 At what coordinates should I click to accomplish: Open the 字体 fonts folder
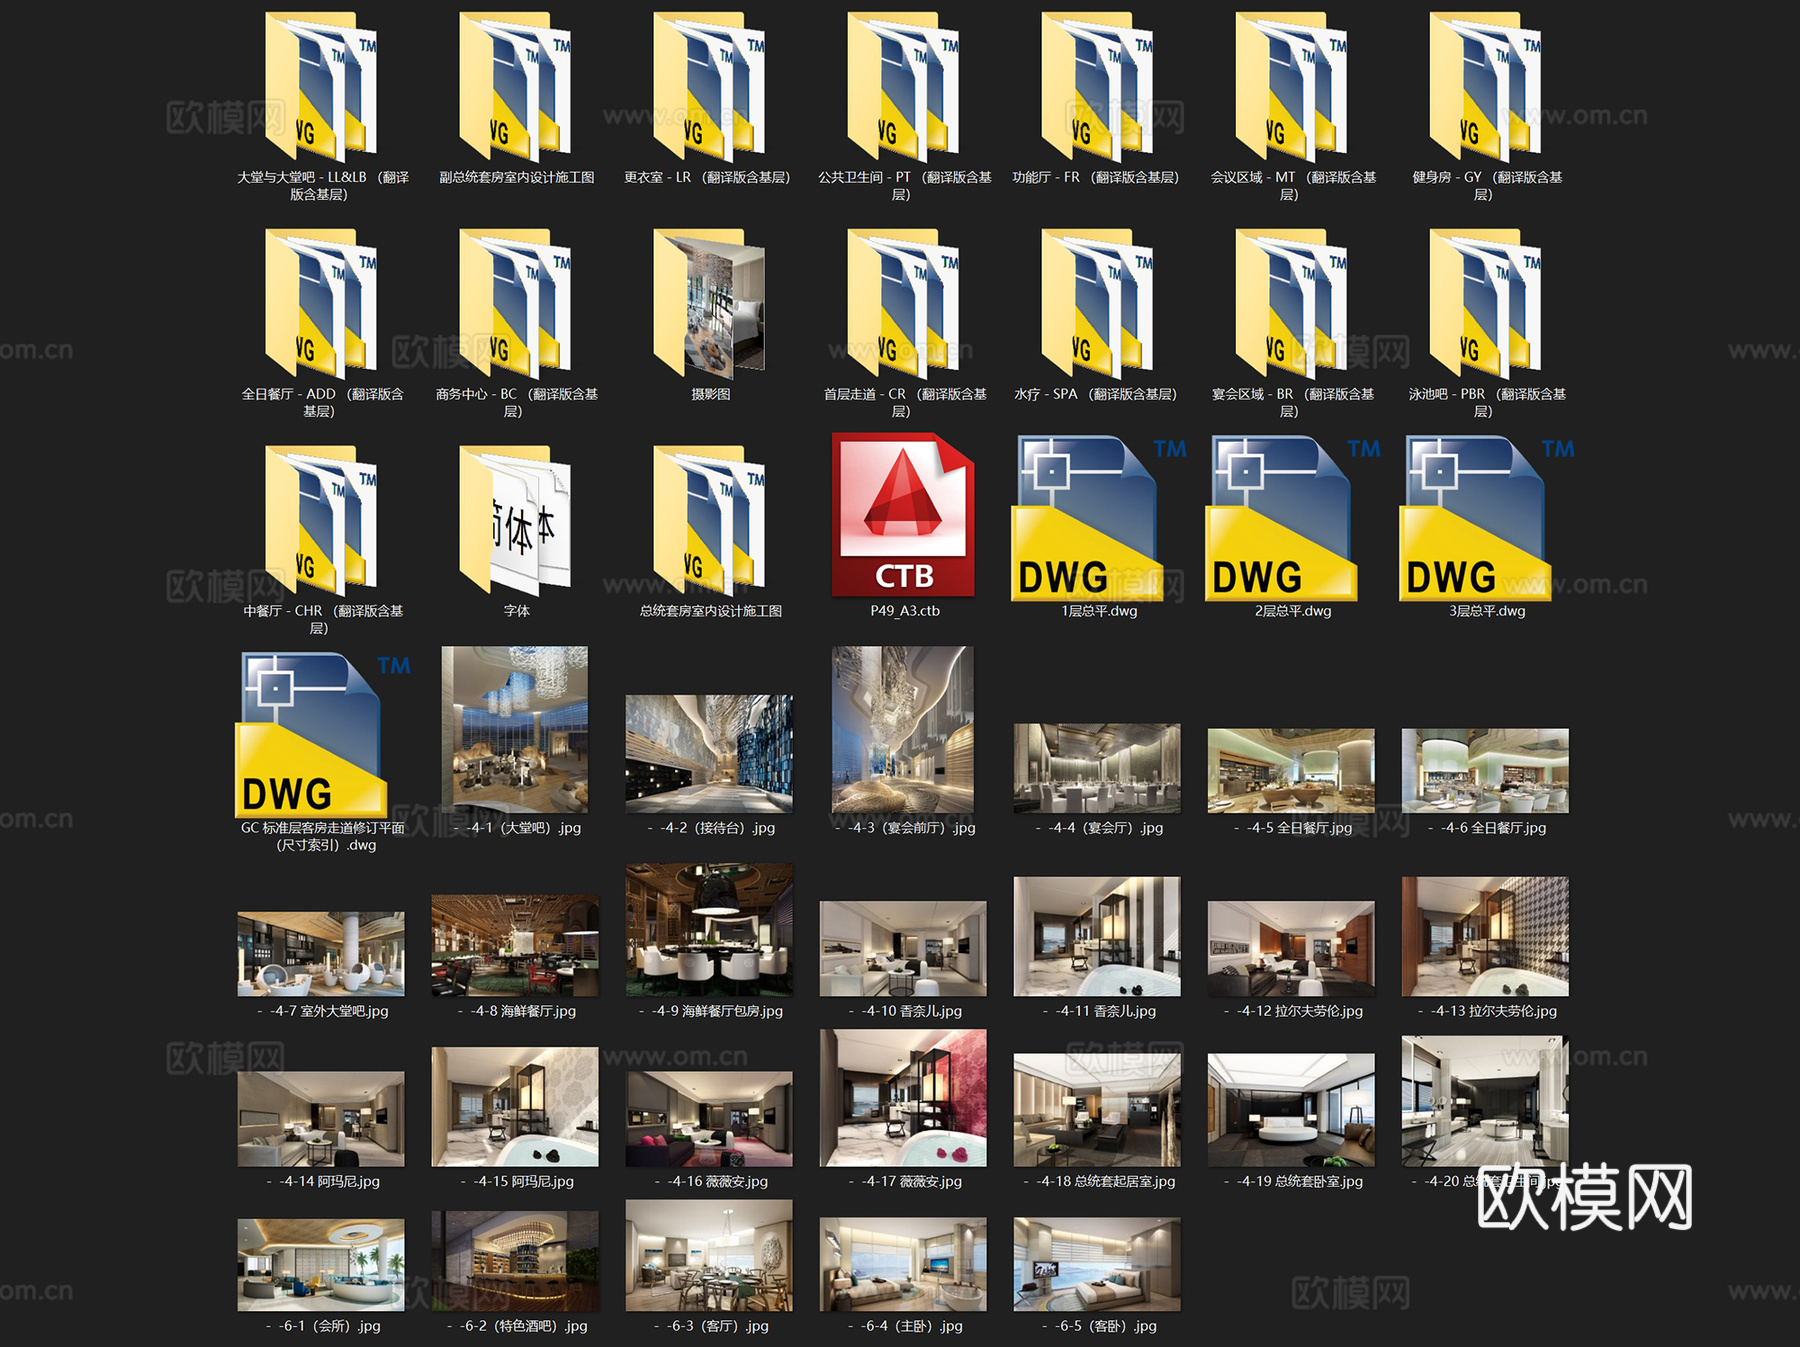click(x=515, y=521)
